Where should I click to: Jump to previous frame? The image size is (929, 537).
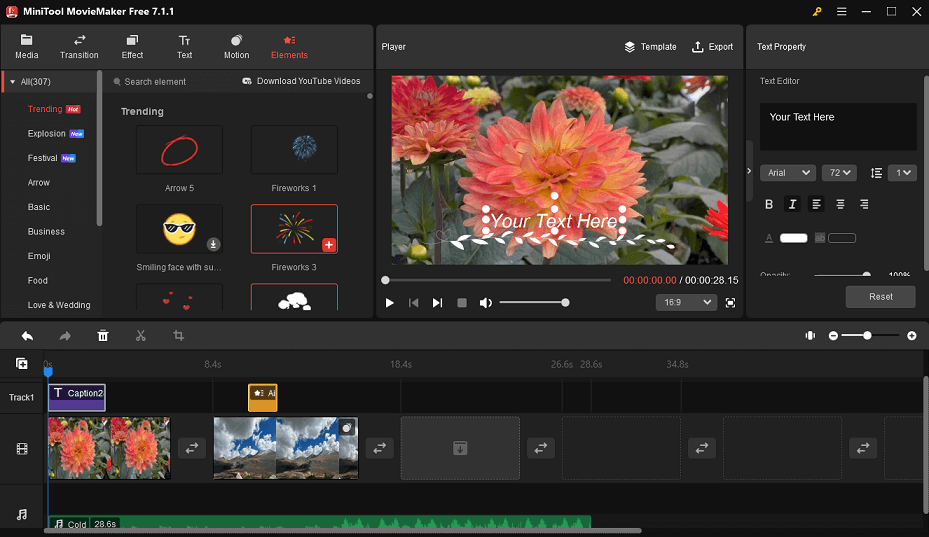click(x=414, y=303)
